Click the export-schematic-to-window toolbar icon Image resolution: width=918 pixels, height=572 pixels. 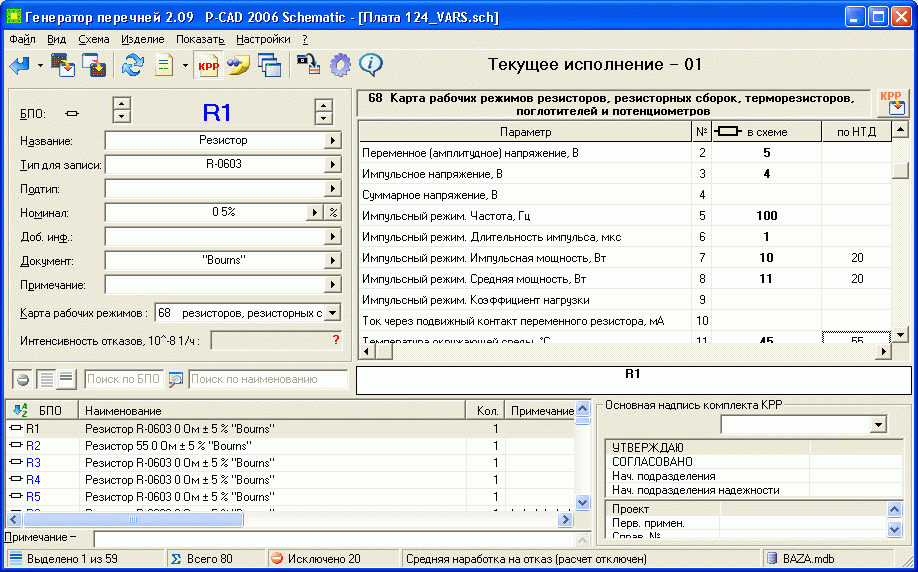[x=63, y=66]
